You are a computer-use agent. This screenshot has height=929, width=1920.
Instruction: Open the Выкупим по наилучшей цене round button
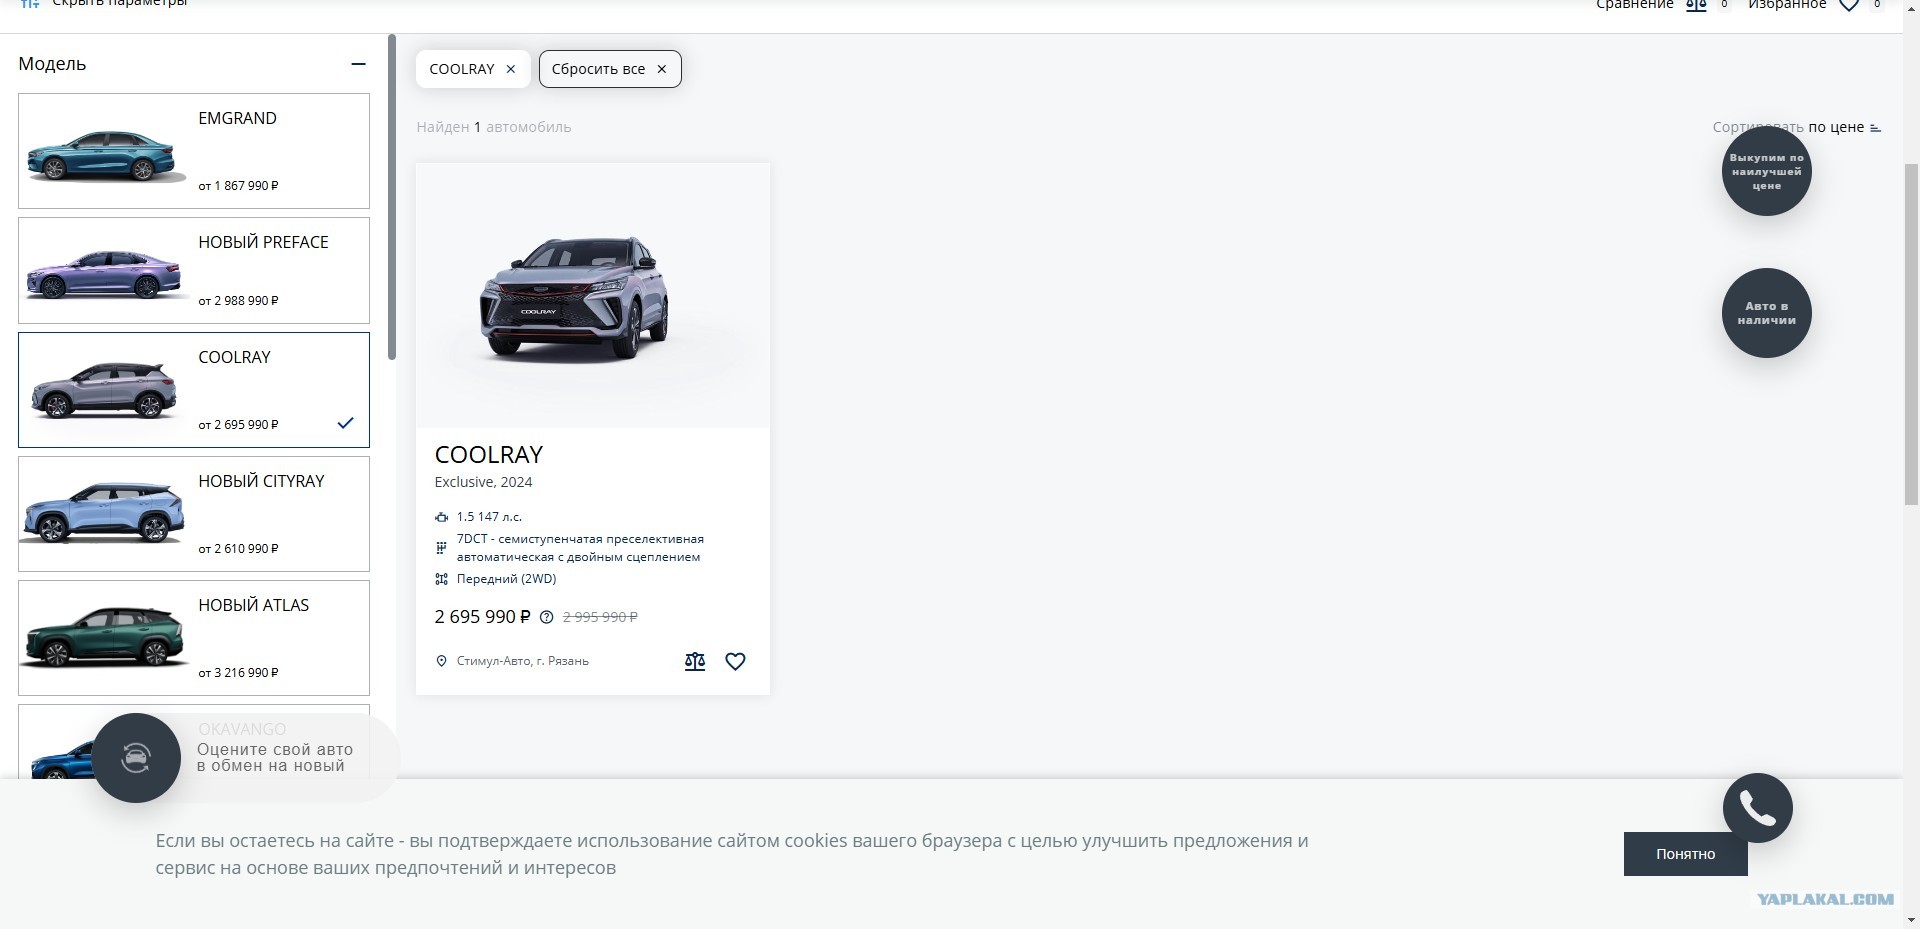[x=1767, y=171]
